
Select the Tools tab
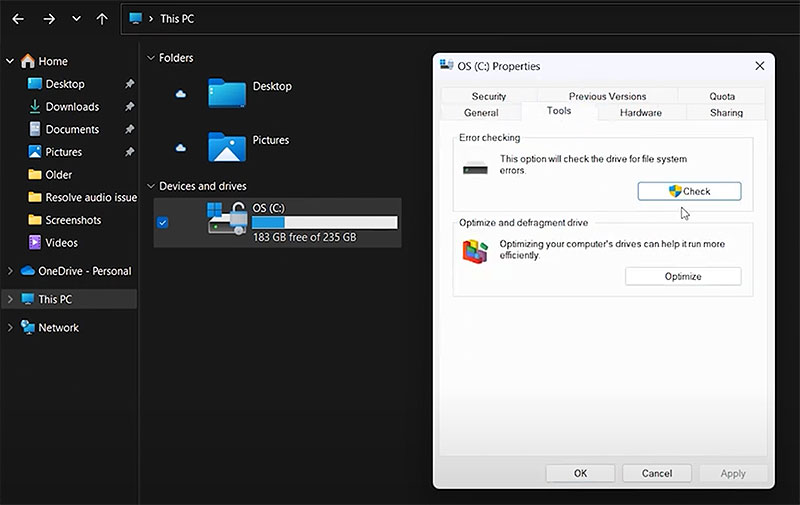559,111
